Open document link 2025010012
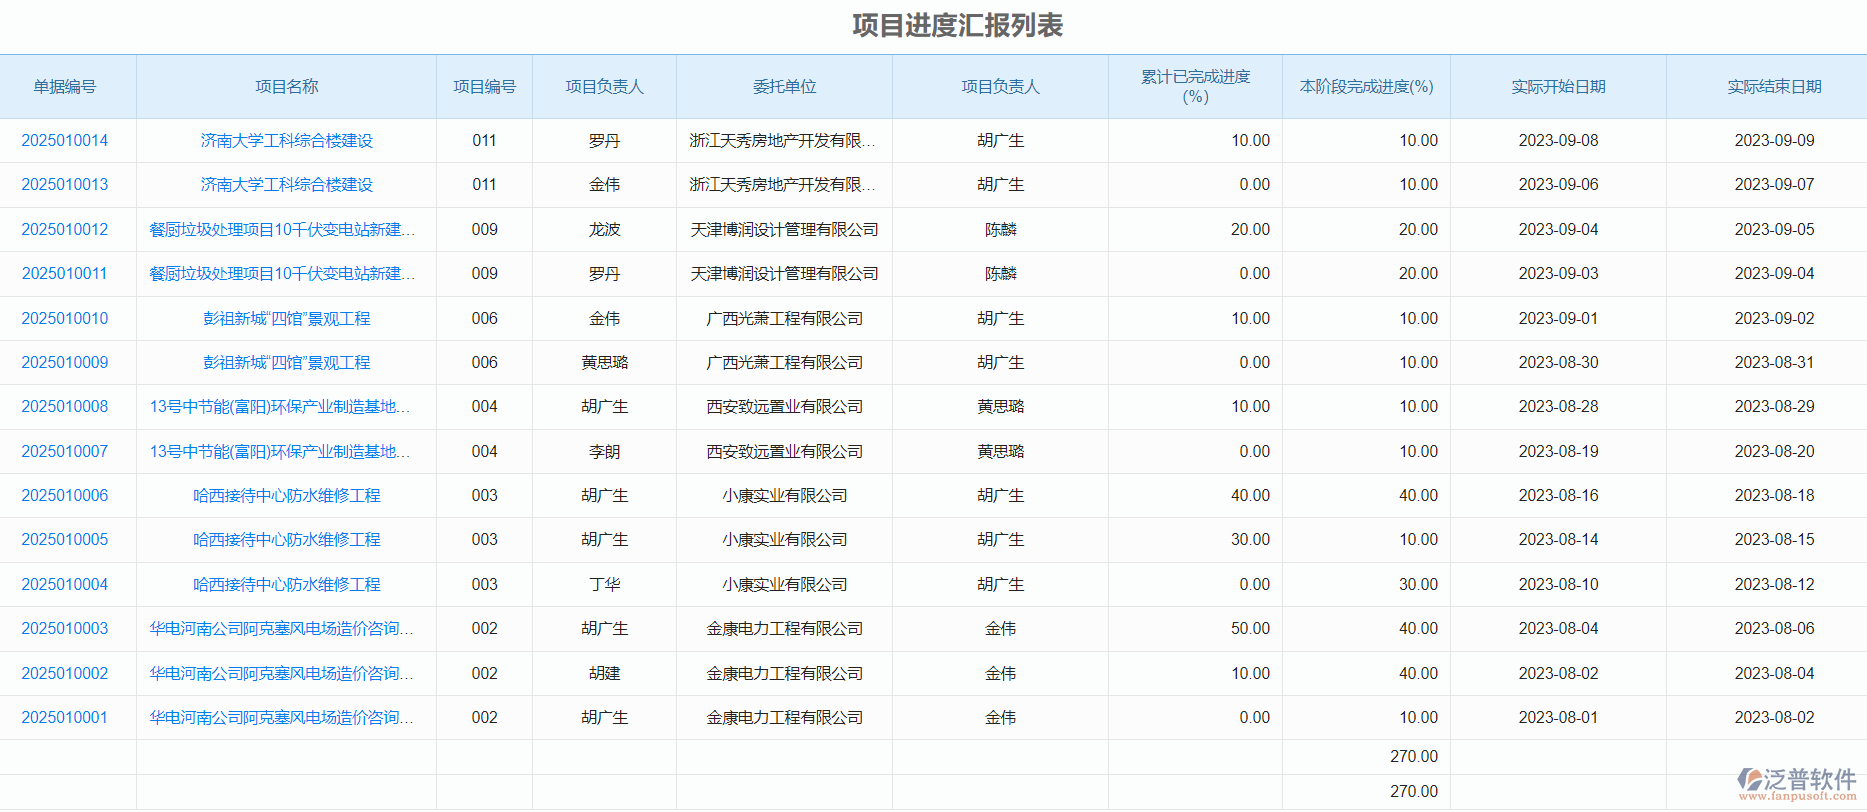 65,230
